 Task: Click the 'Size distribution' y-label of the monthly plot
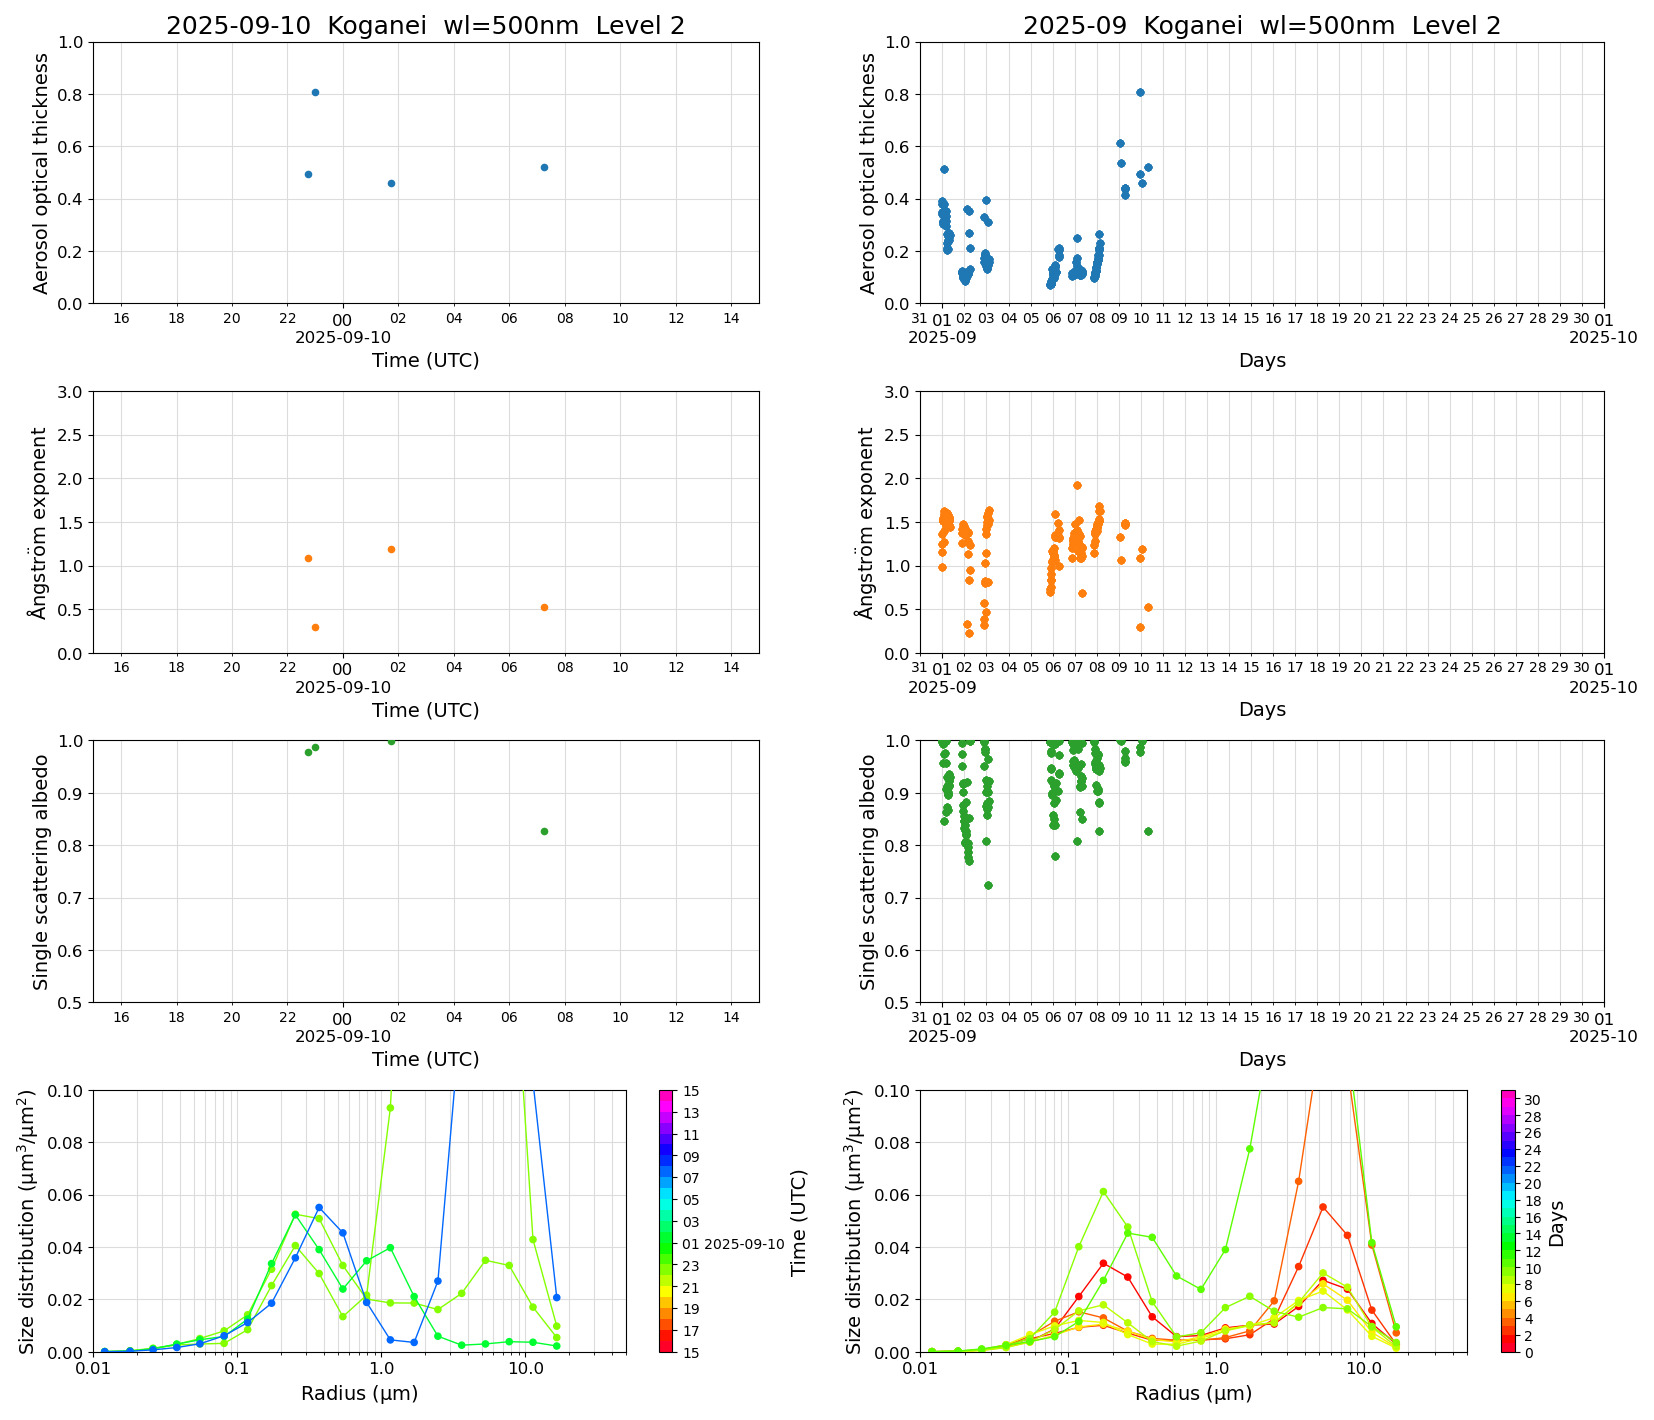[856, 1221]
